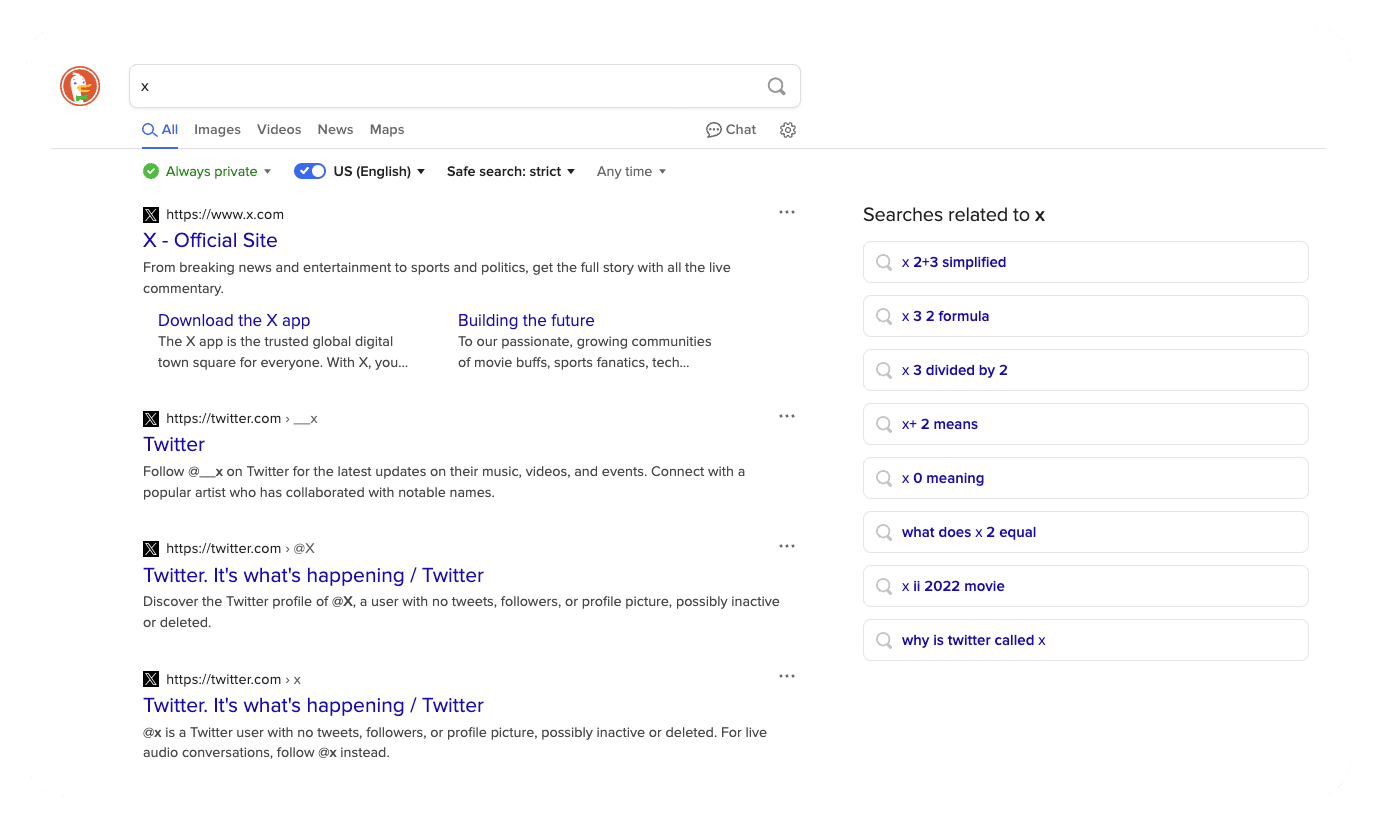Open the Safe search: strict dropdown
This screenshot has width=1377, height=823.
click(x=511, y=171)
